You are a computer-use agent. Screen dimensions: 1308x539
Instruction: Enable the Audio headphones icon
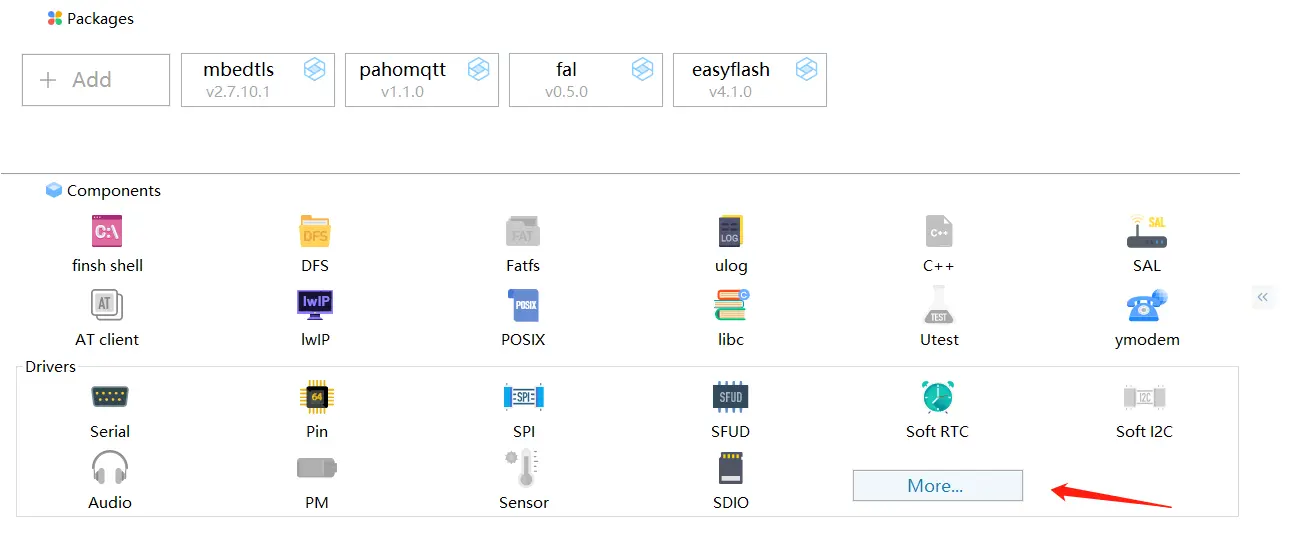click(x=109, y=468)
